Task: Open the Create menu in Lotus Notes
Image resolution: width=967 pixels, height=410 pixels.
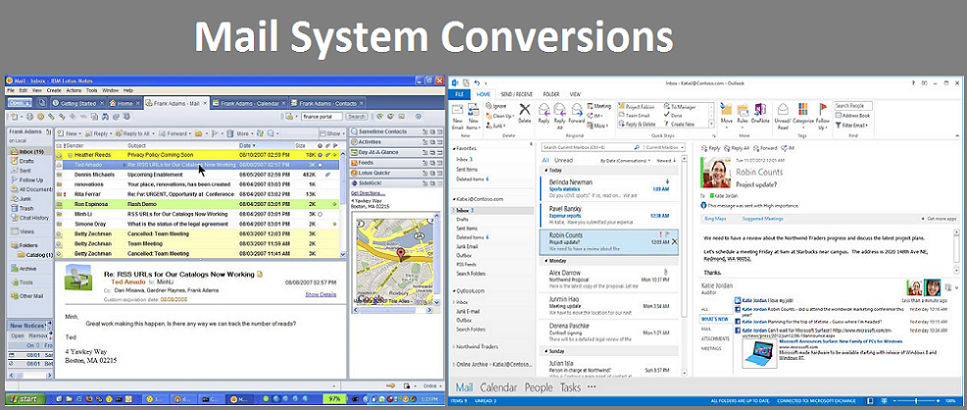Action: point(54,91)
